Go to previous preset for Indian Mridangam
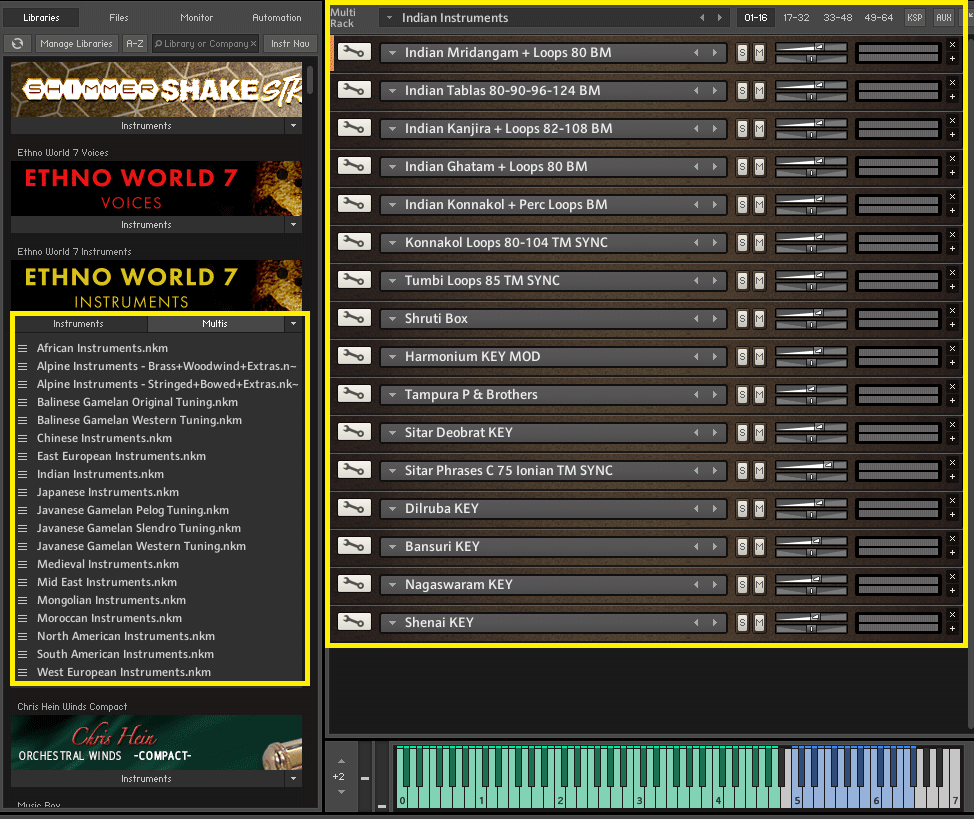The width and height of the screenshot is (974, 819). click(696, 53)
